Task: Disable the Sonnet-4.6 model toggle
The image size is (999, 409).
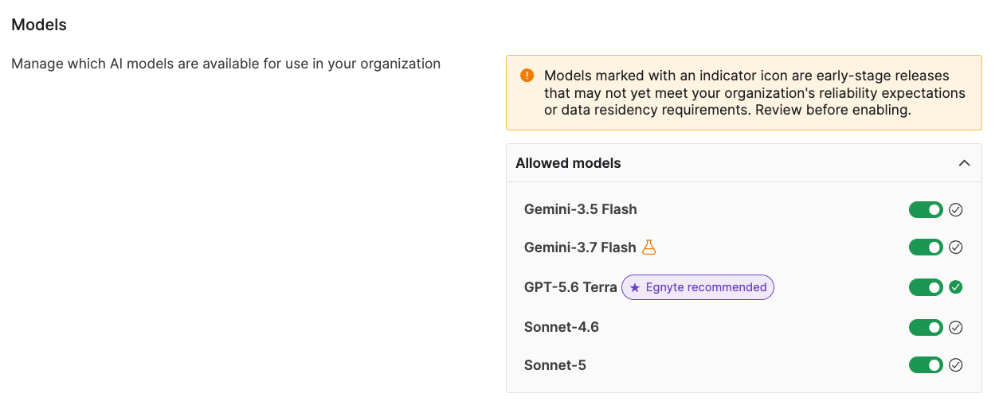Action: click(926, 327)
